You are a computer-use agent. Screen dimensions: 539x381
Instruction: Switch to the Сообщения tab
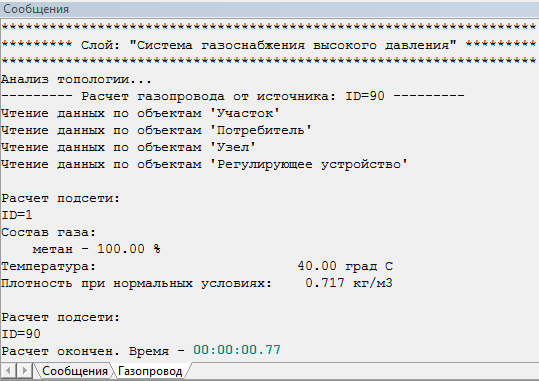[75, 371]
